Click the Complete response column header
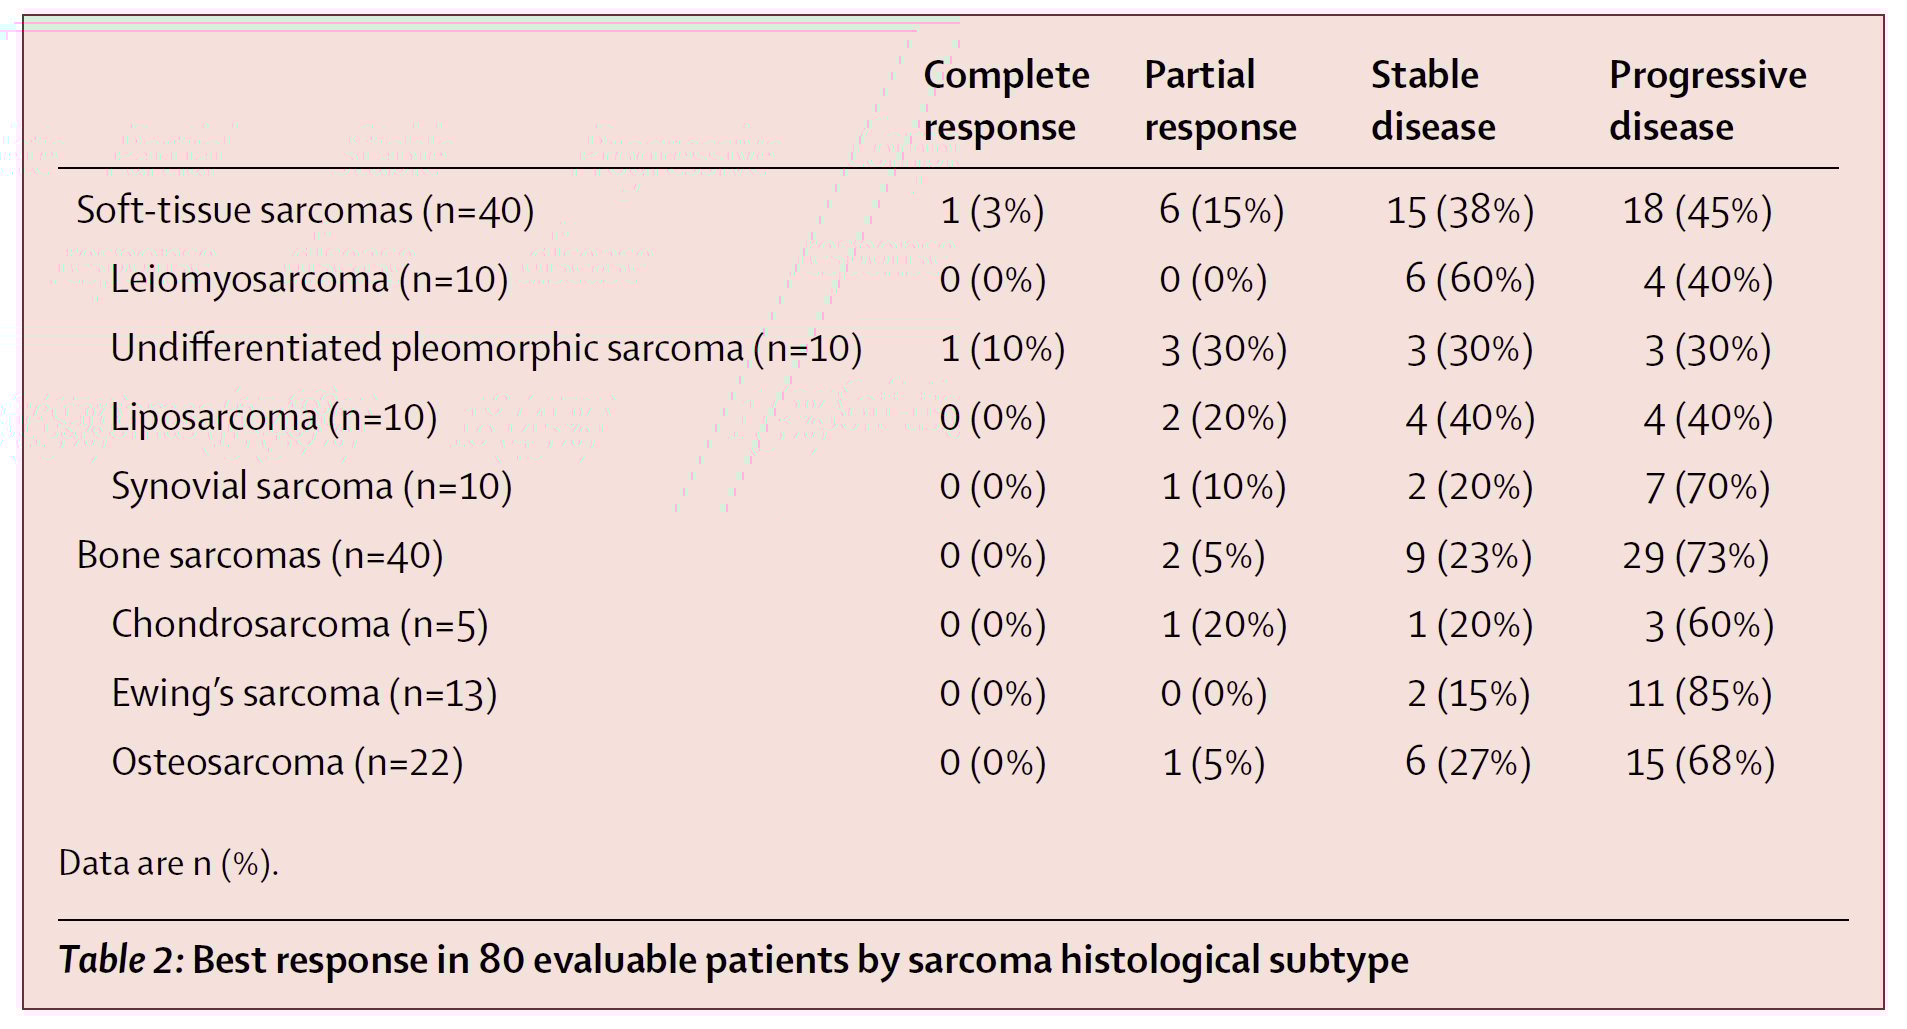1907x1029 pixels. coord(1005,101)
